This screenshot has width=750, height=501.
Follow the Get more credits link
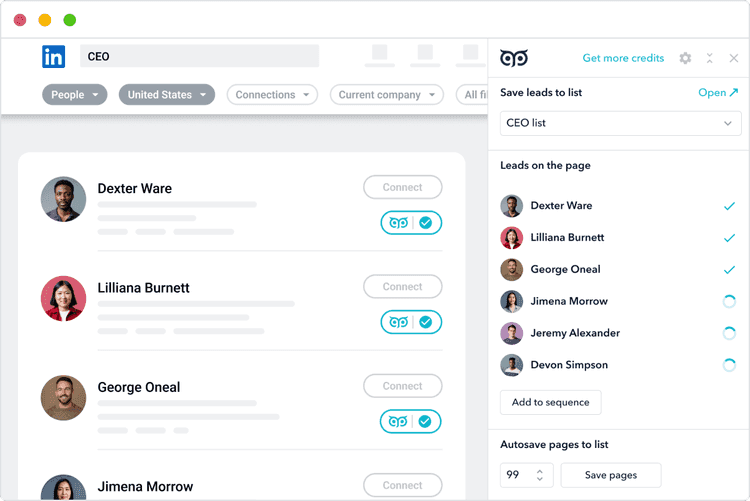coord(623,58)
